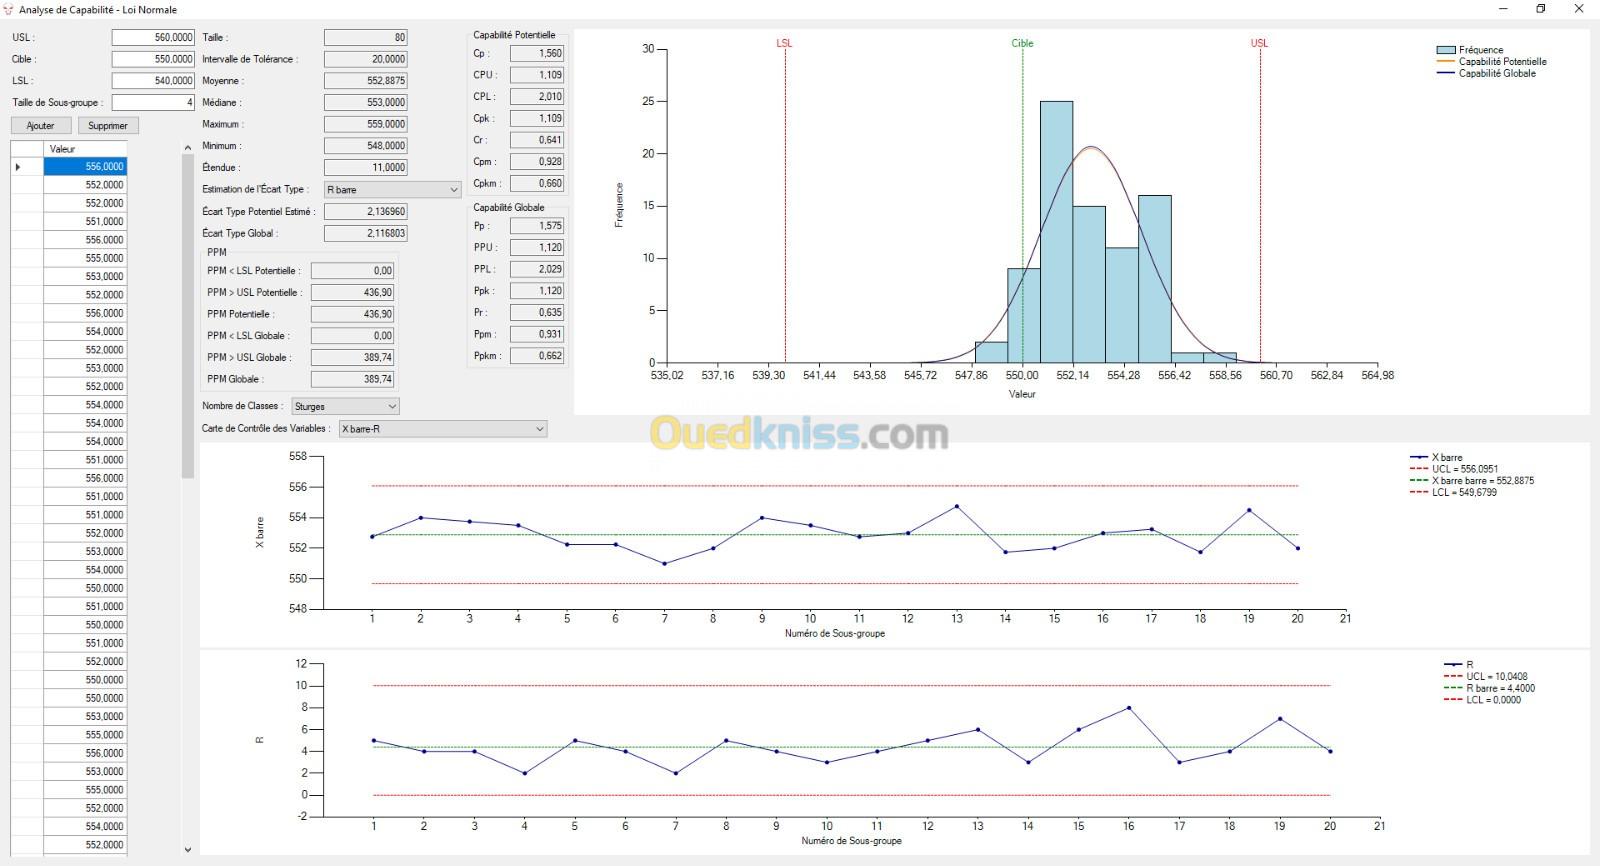Image resolution: width=1600 pixels, height=866 pixels.
Task: Click the application icon in title bar
Action: click(9, 9)
